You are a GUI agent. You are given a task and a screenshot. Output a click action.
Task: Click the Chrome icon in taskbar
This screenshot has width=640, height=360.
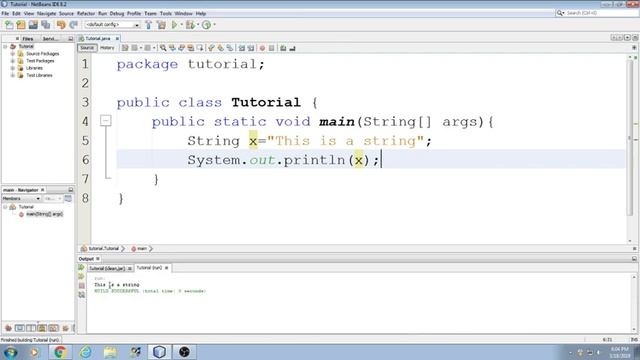[60, 352]
